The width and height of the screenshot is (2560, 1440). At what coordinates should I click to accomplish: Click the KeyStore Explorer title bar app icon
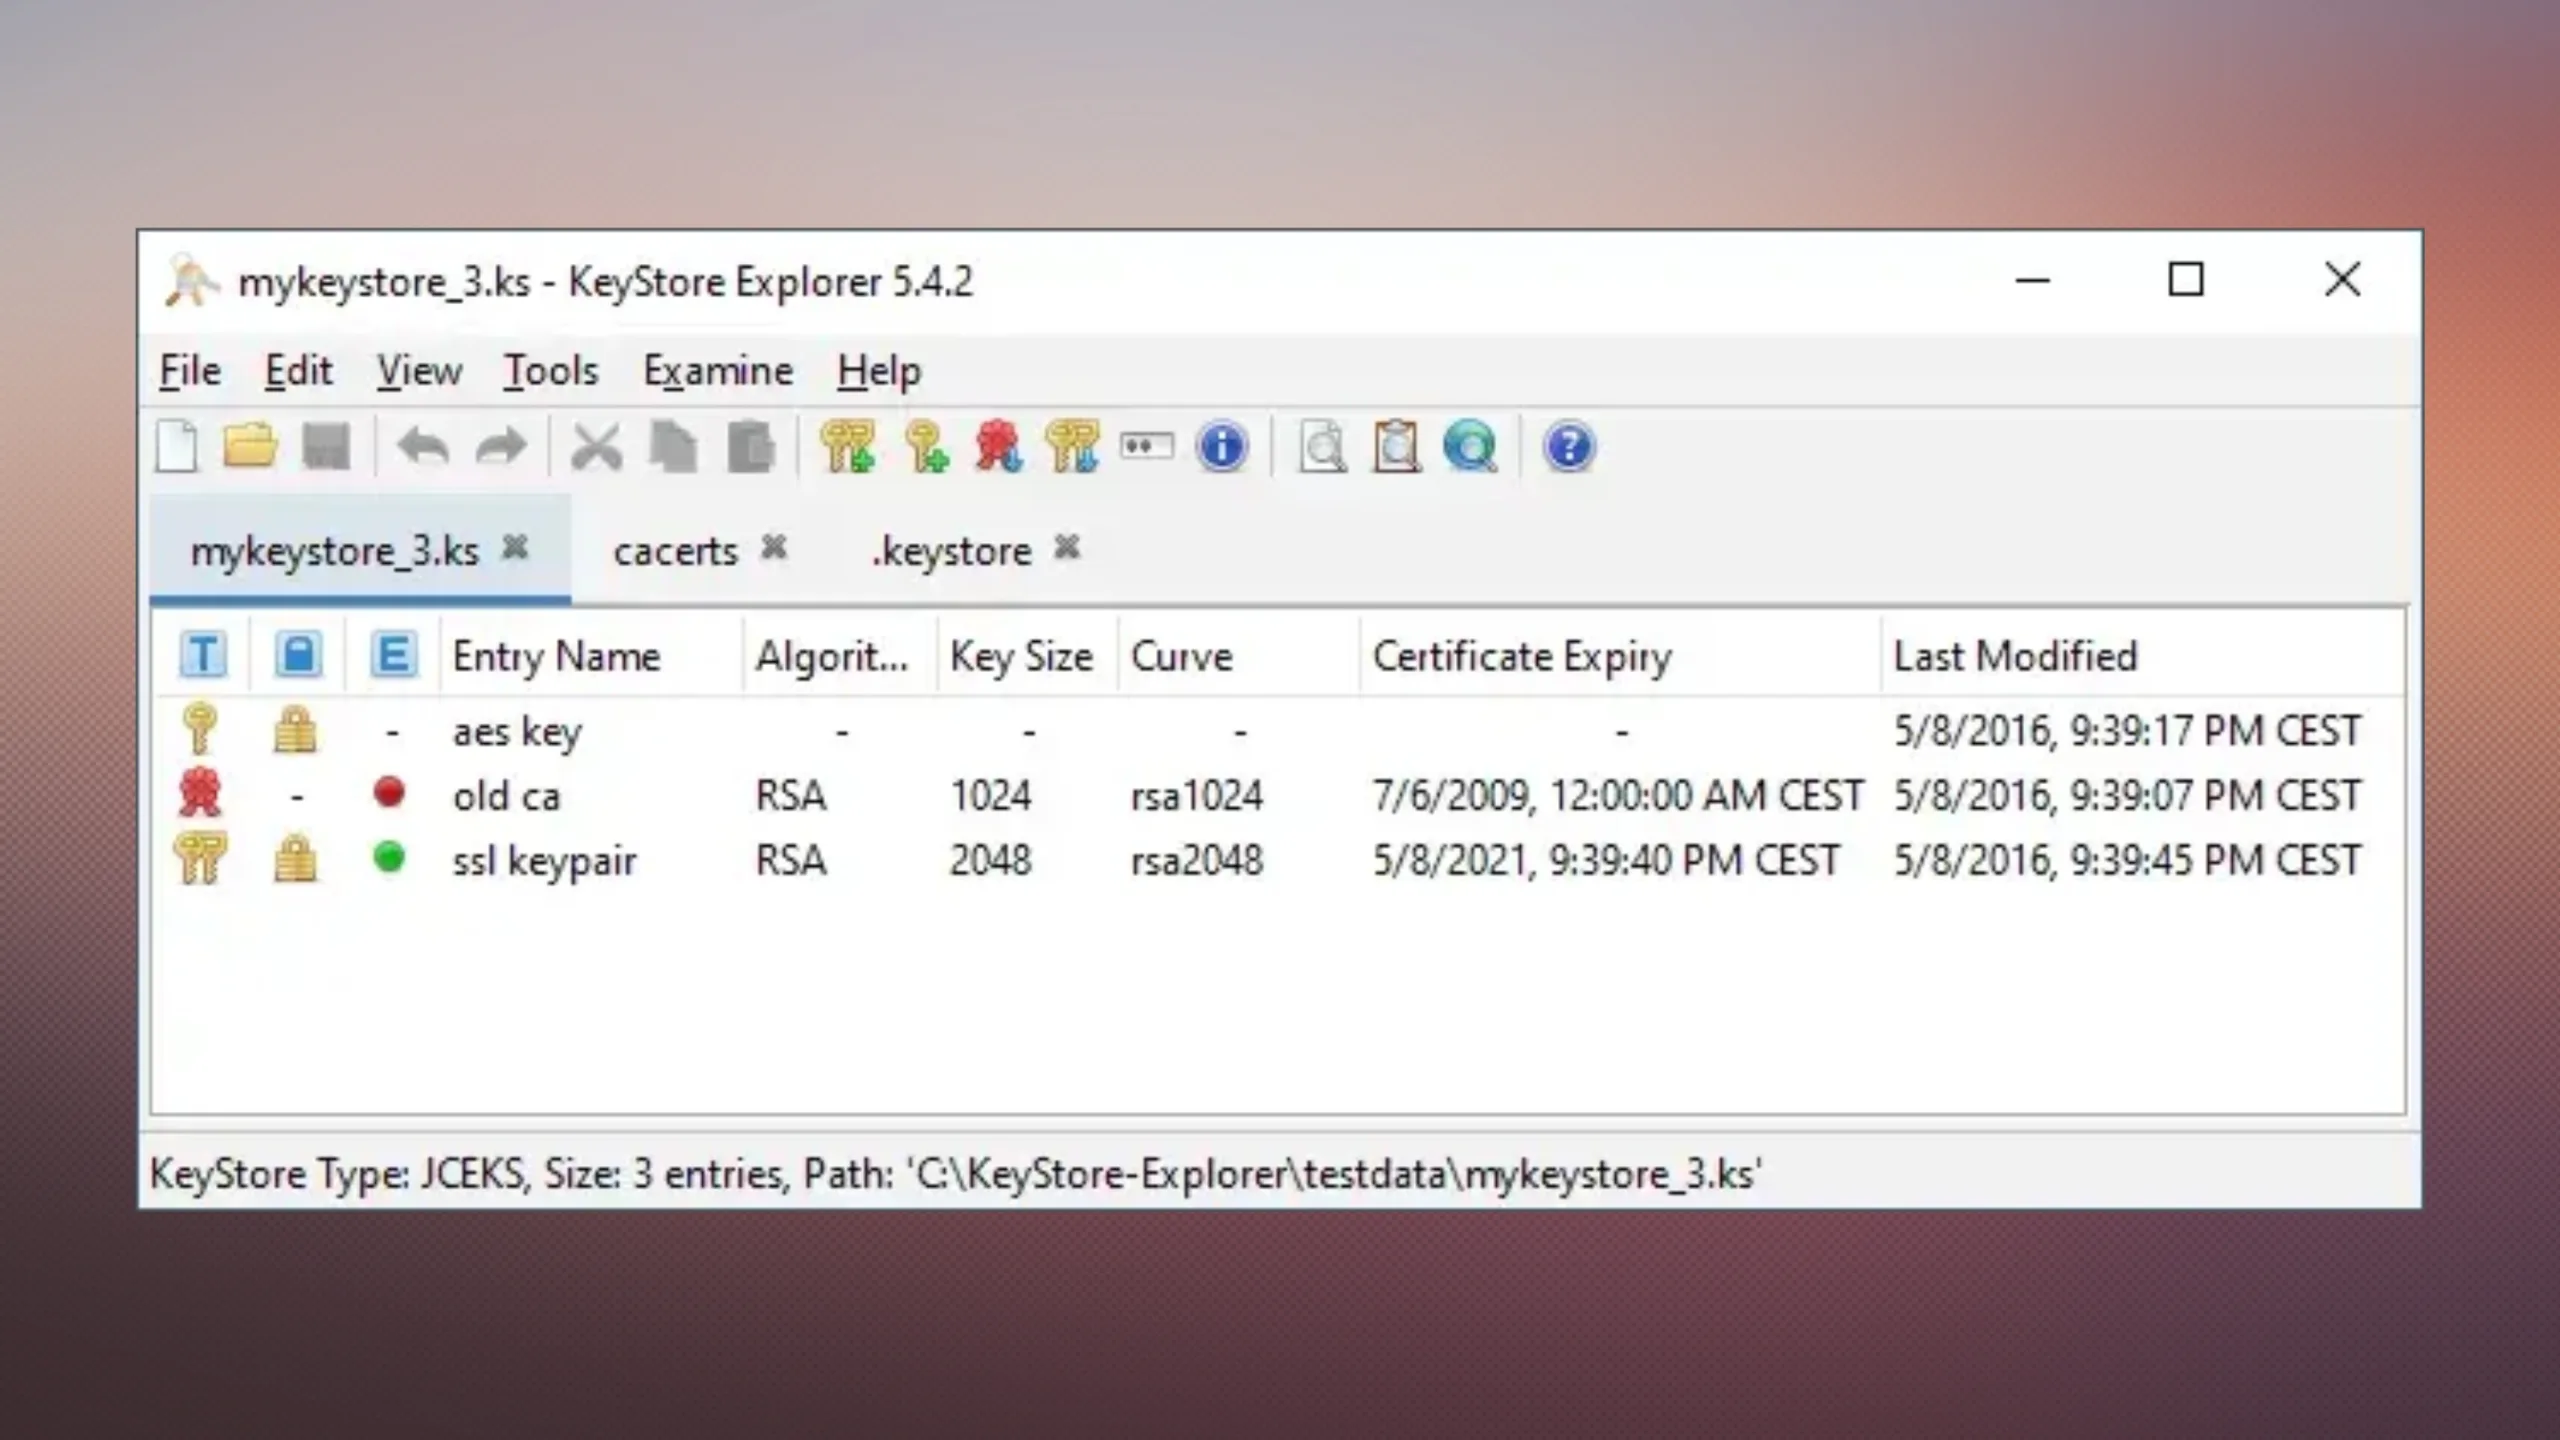tap(190, 281)
